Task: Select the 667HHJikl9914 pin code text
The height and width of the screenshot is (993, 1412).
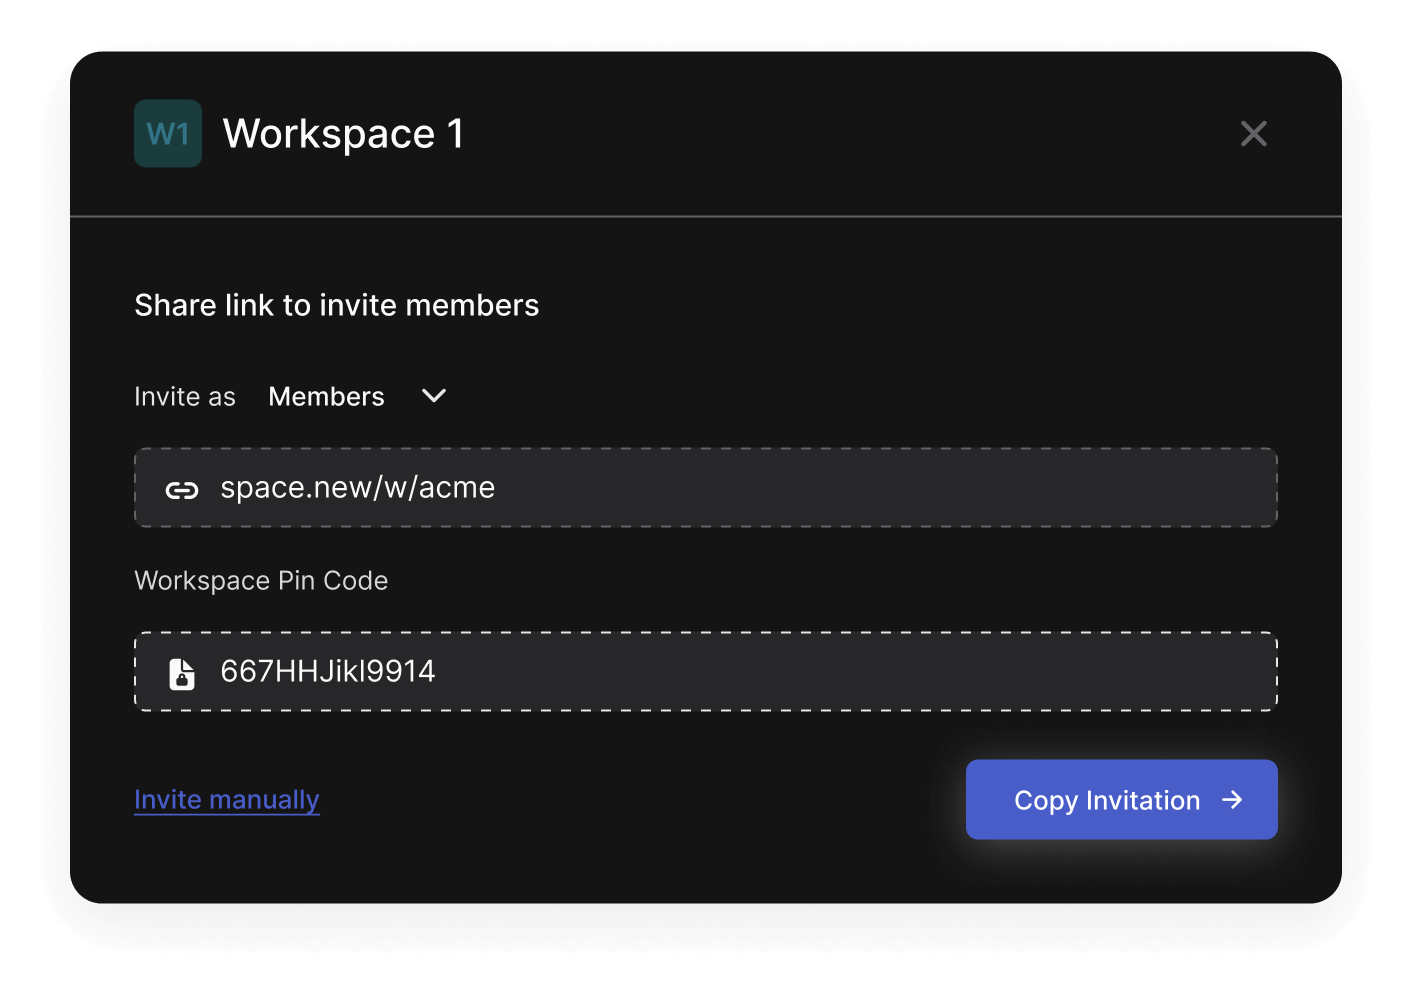Action: (328, 672)
